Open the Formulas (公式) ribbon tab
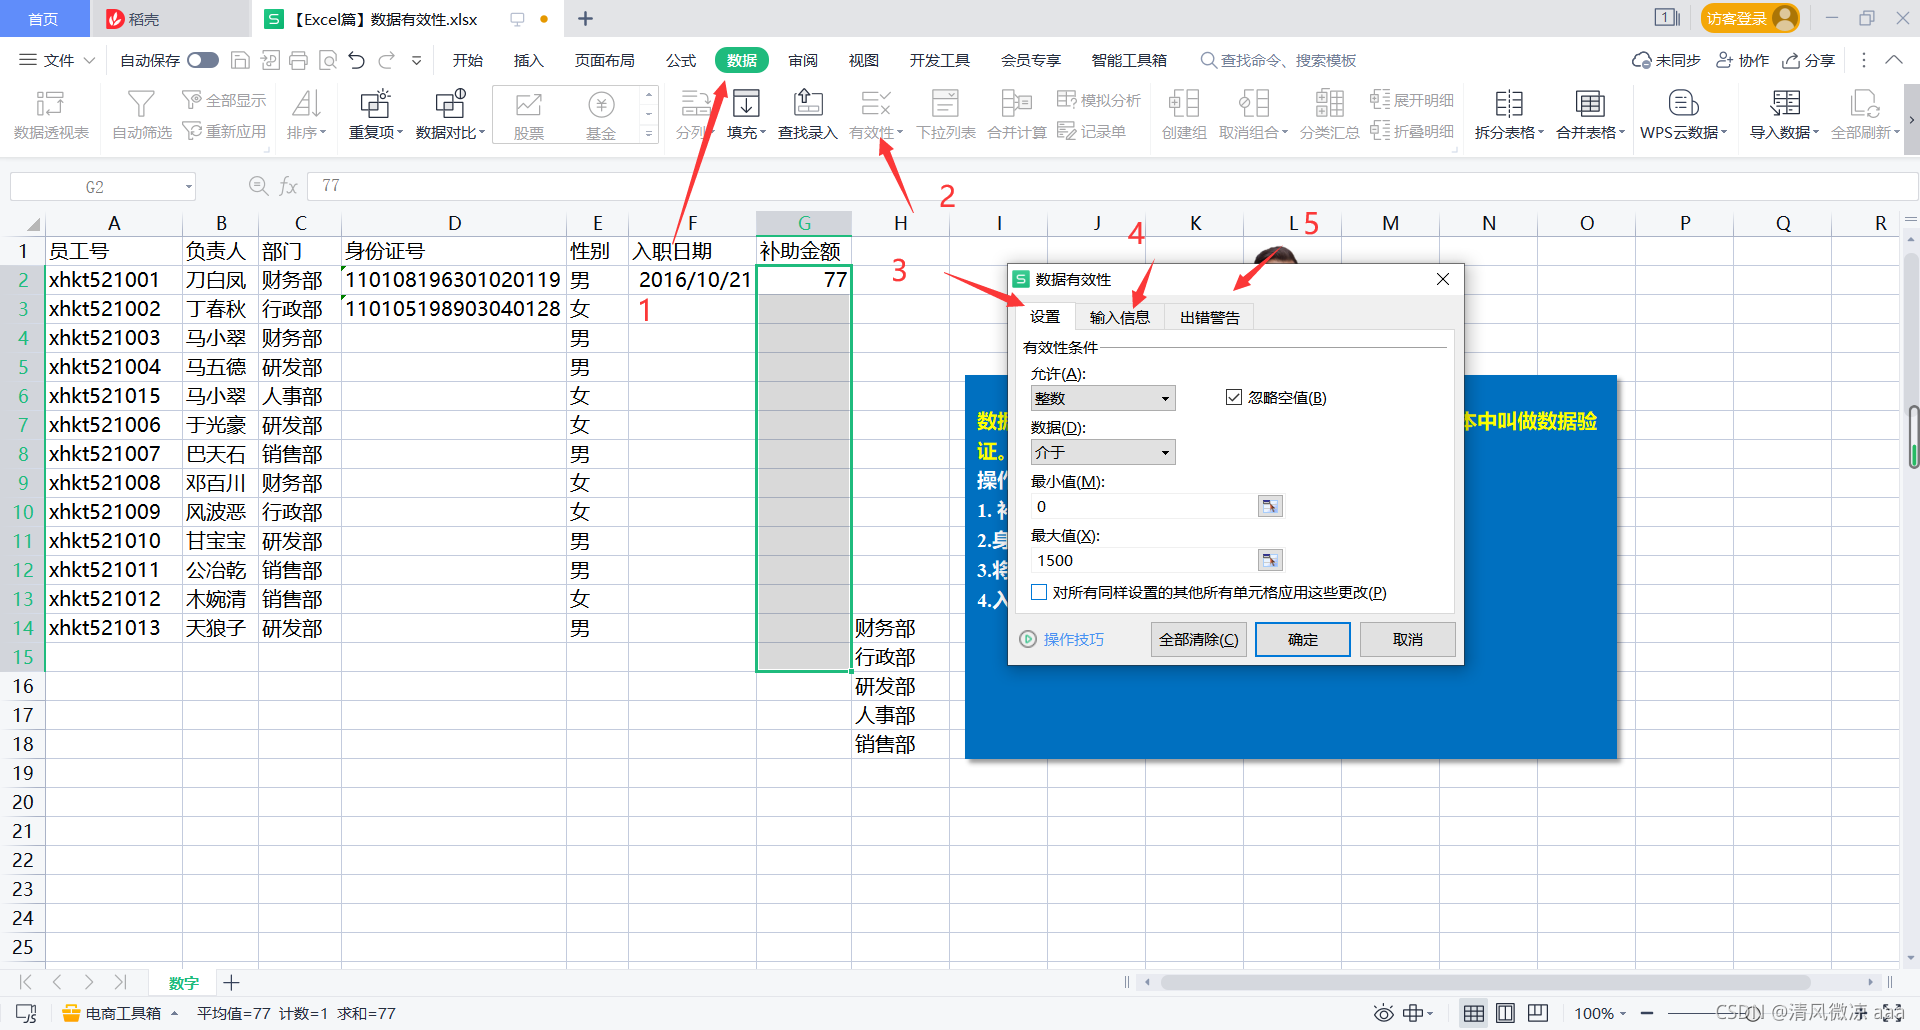Image resolution: width=1920 pixels, height=1030 pixels. (x=681, y=60)
